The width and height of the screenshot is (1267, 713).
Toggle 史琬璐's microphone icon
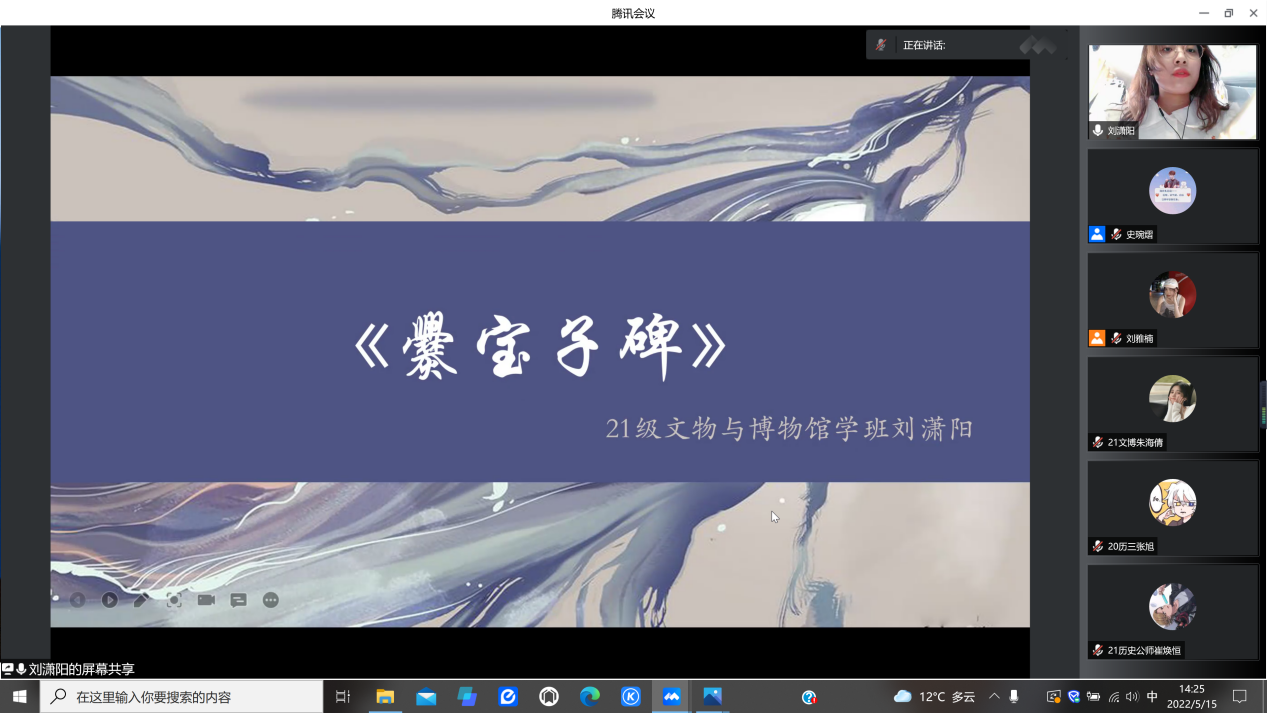pos(1114,234)
